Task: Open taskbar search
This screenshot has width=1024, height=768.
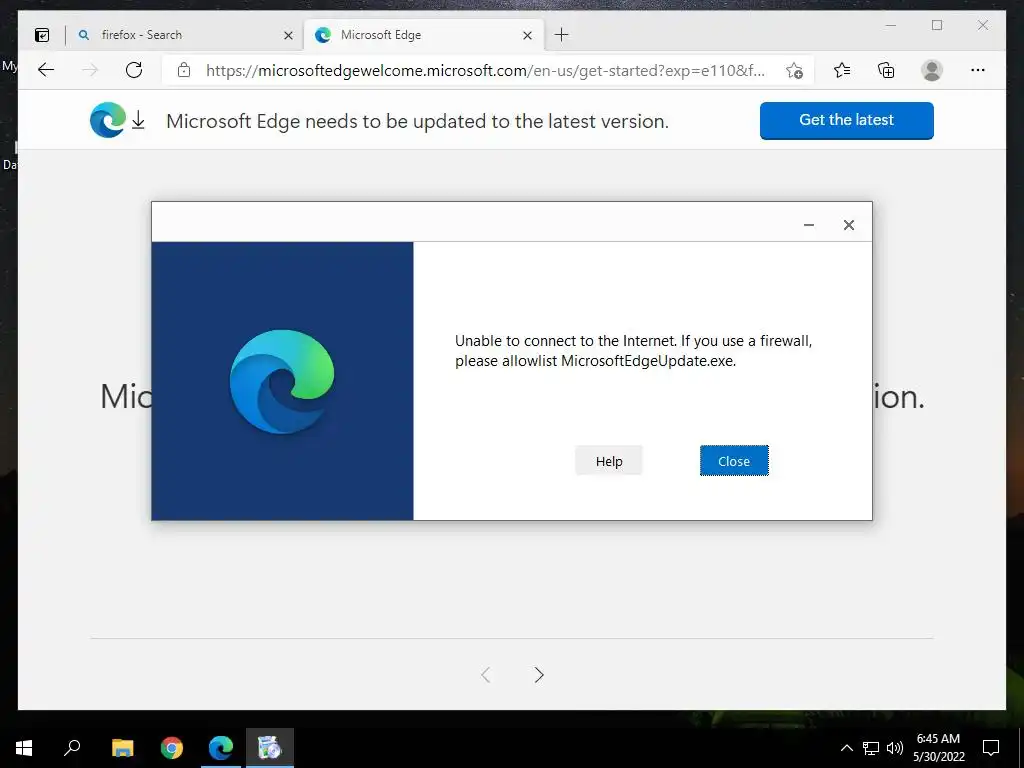Action: point(72,748)
